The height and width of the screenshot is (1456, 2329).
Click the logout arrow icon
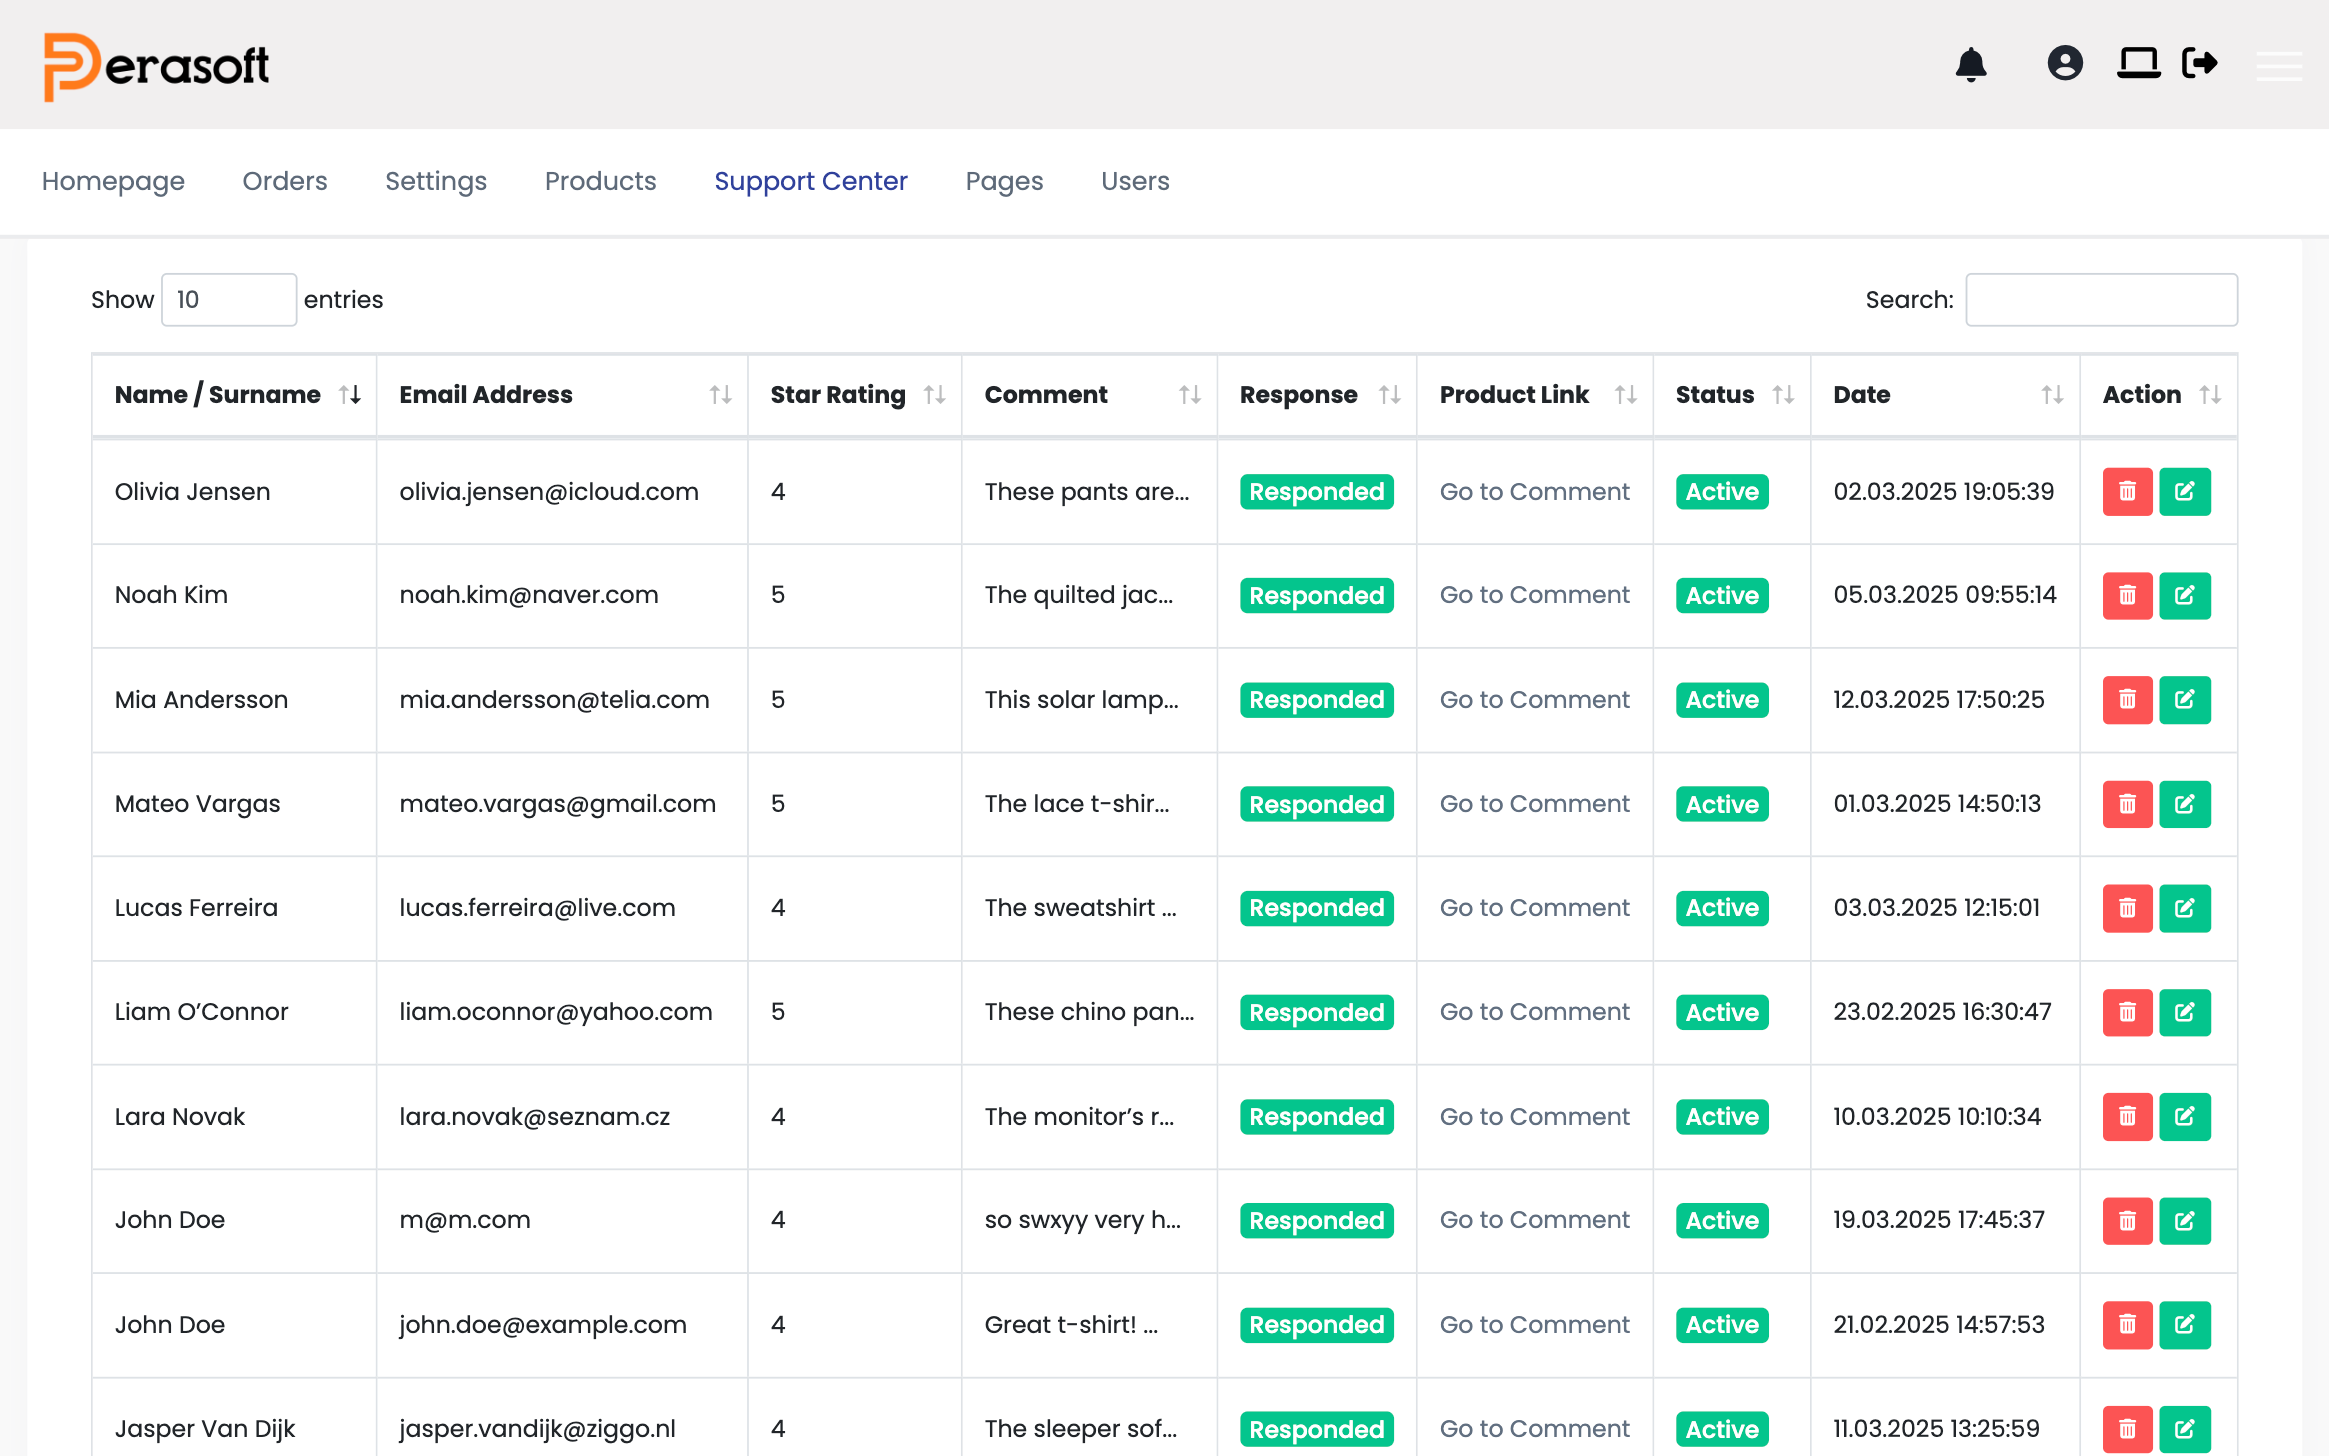[x=2200, y=63]
